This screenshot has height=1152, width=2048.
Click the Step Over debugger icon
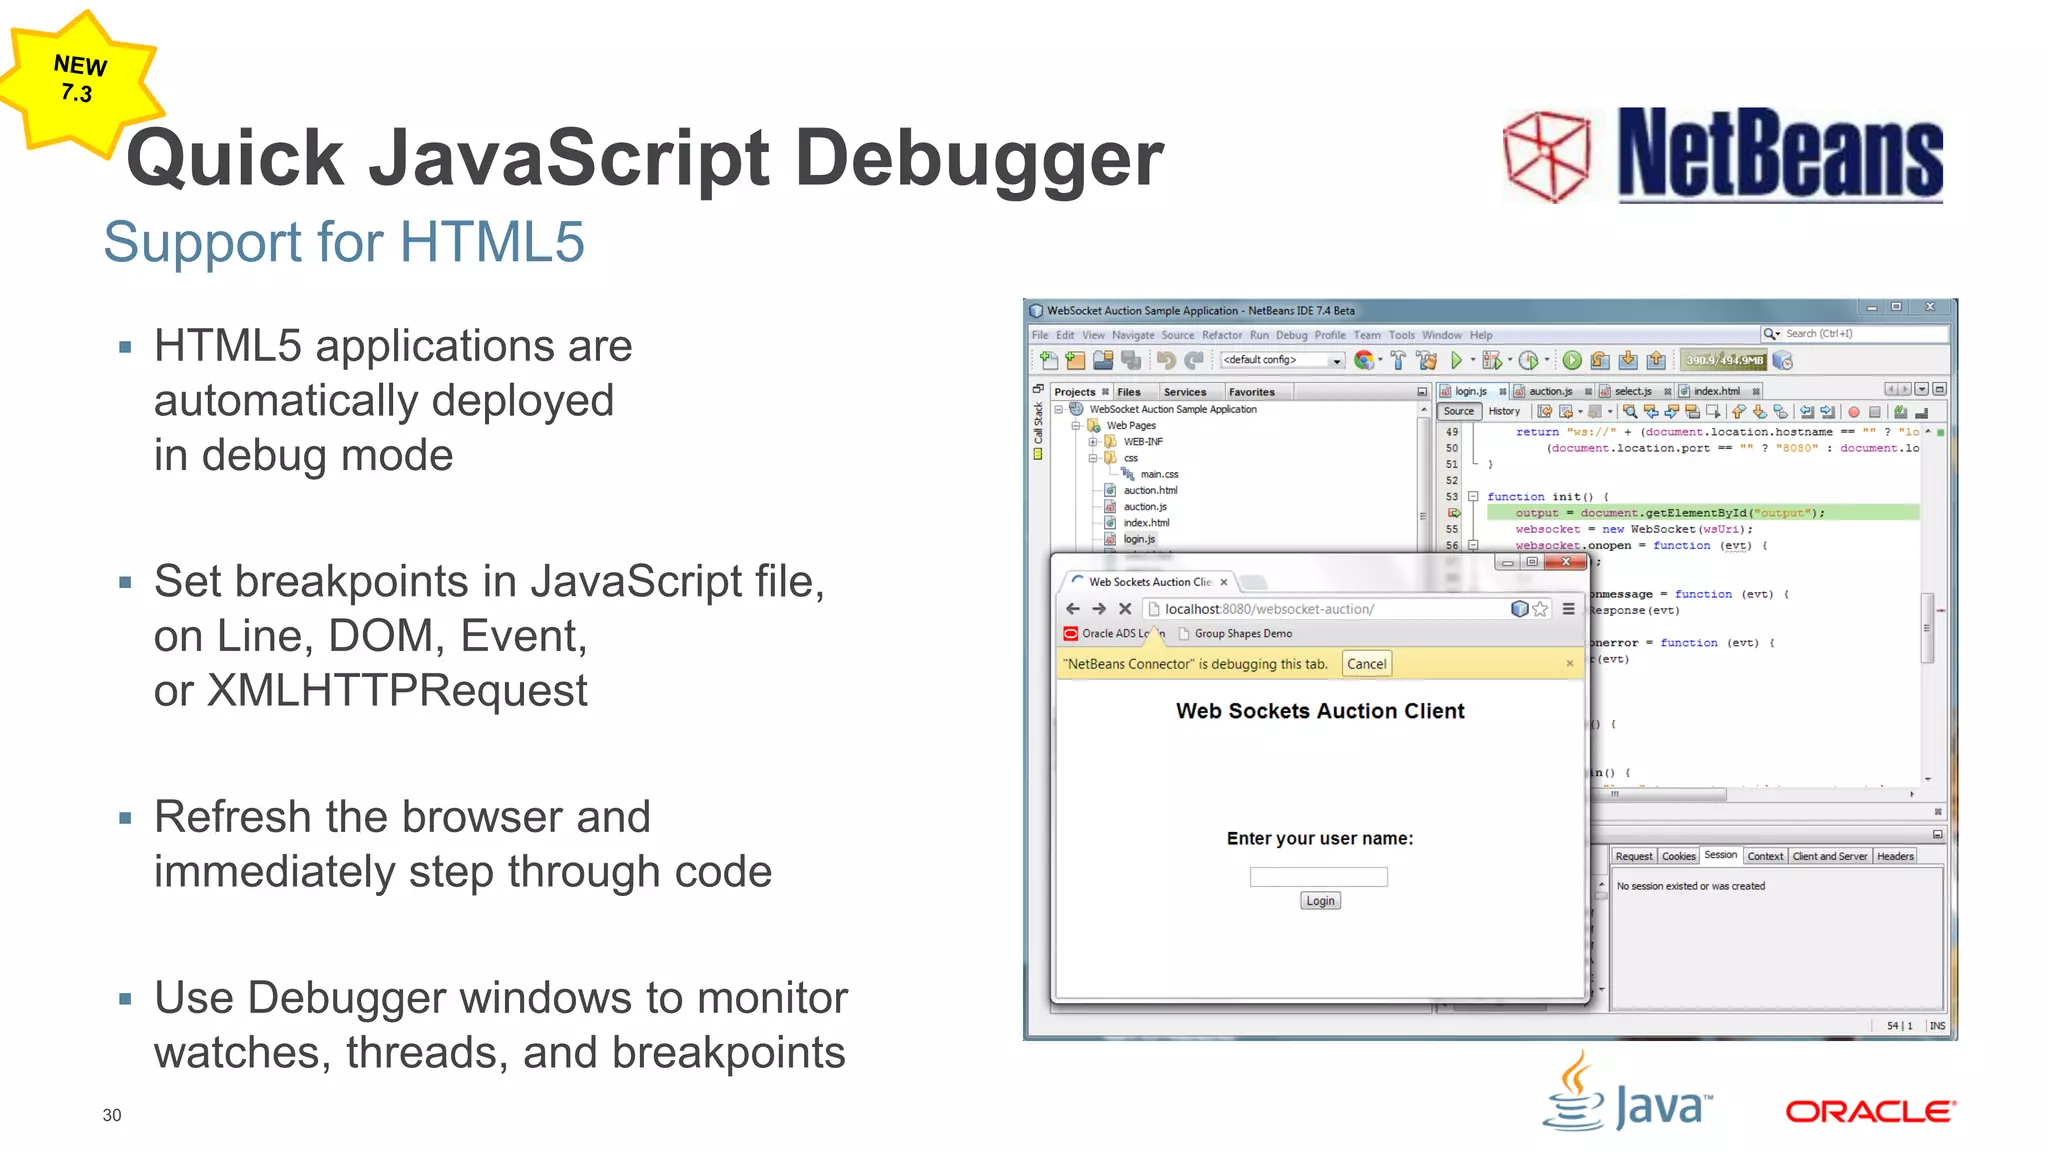pos(1600,360)
